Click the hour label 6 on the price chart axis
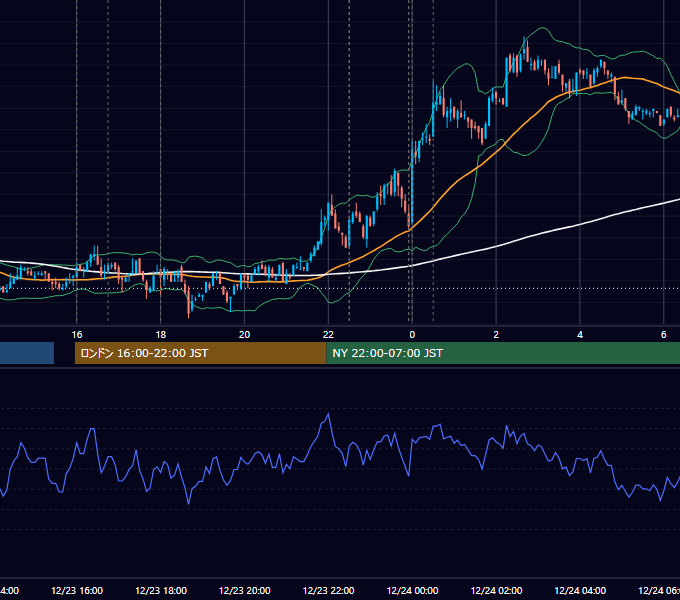 (x=664, y=334)
